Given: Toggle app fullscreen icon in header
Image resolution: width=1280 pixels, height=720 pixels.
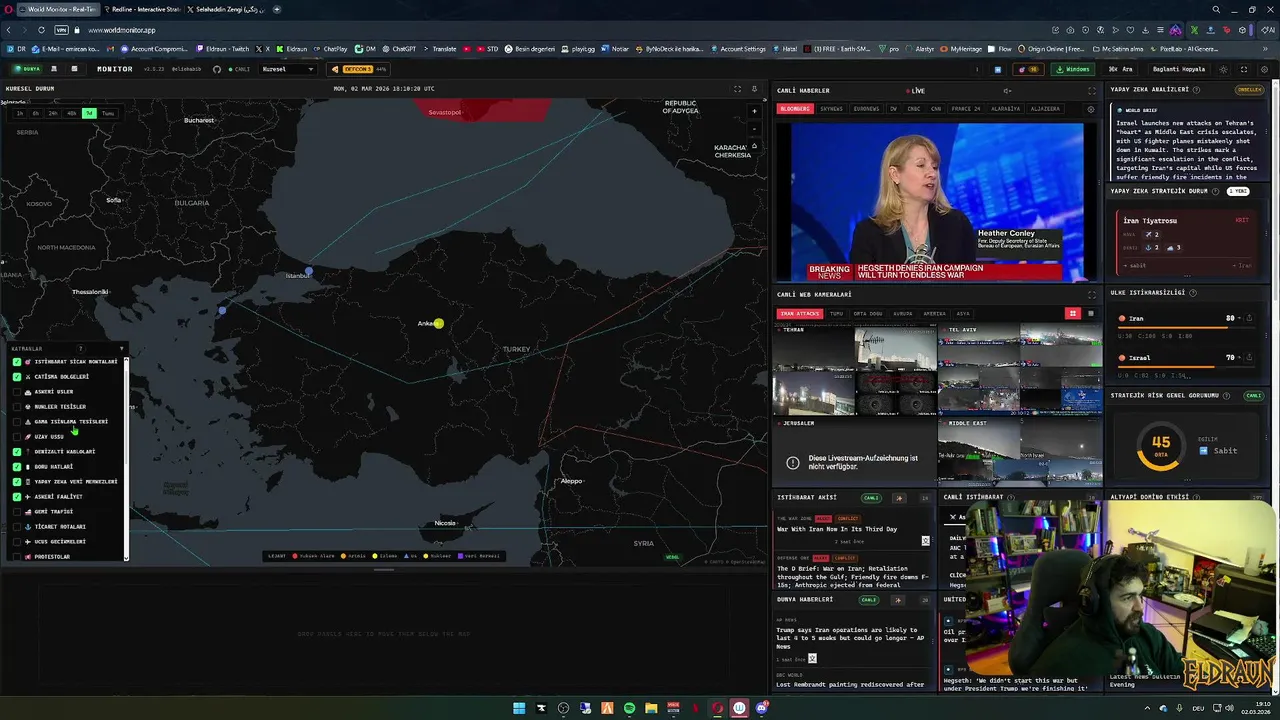Looking at the screenshot, I should click(1244, 69).
